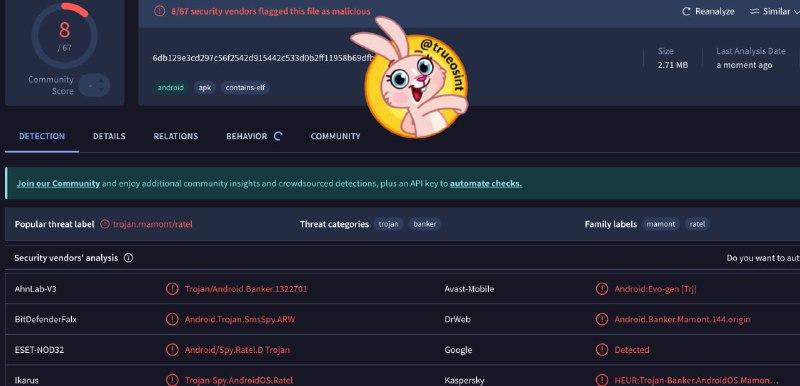Click alert icon in DrWeb row

(602, 320)
